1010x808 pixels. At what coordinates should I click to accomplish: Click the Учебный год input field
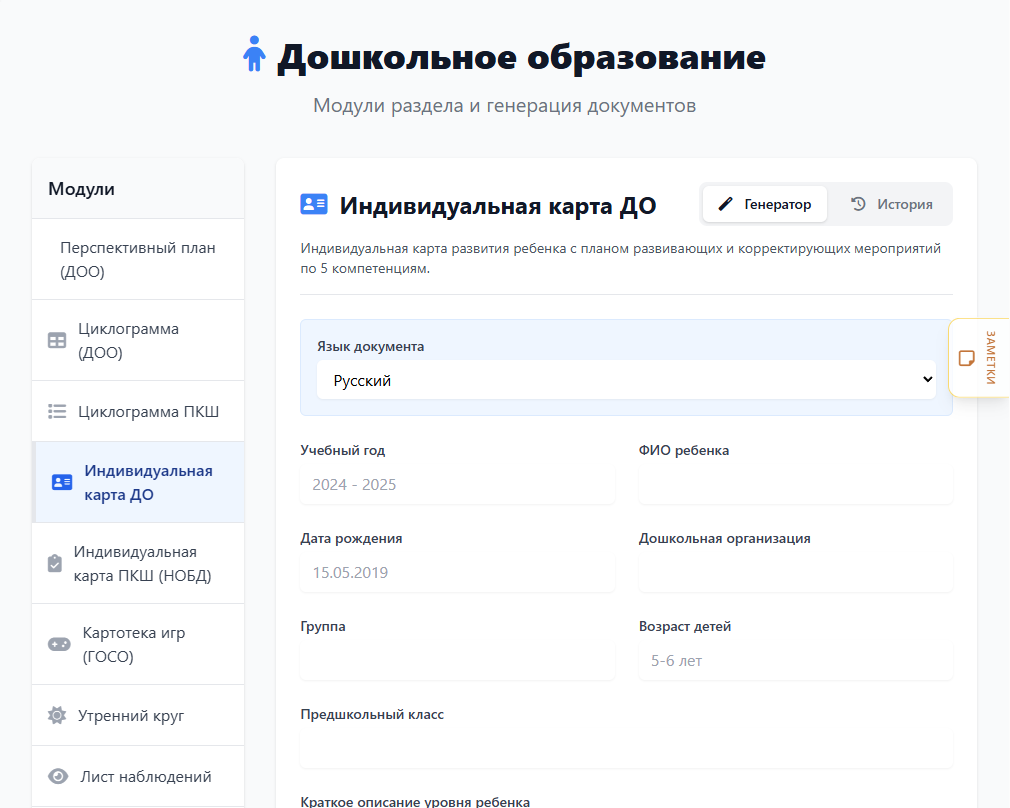pos(457,485)
